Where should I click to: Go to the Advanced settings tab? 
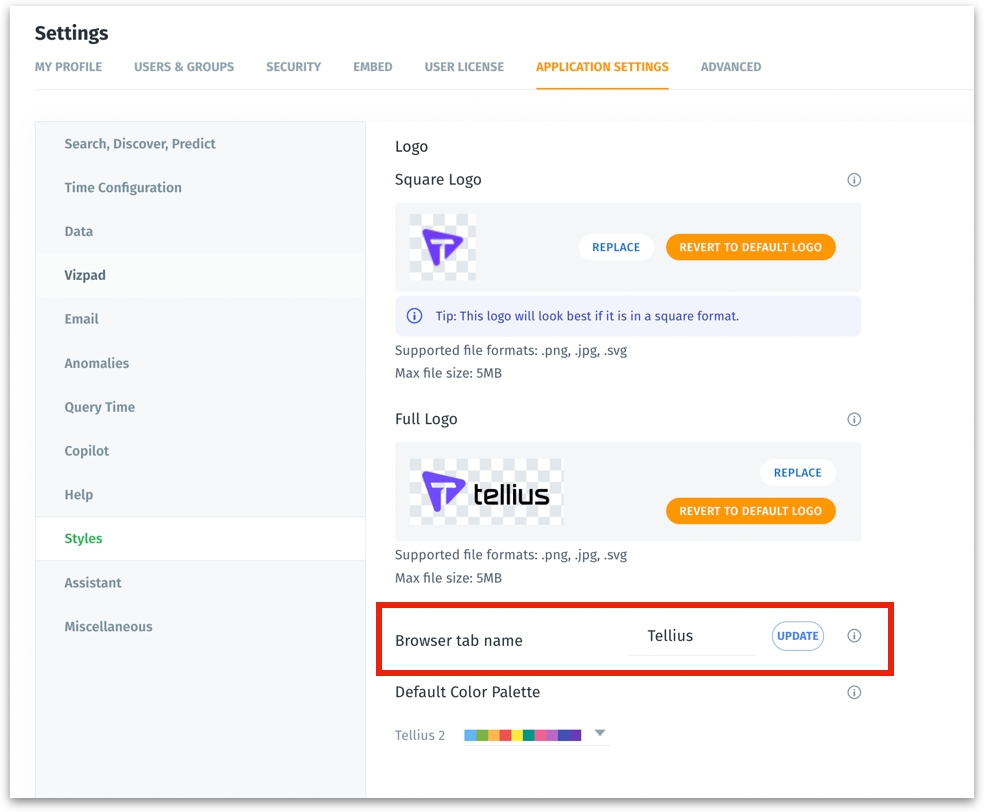(x=730, y=67)
